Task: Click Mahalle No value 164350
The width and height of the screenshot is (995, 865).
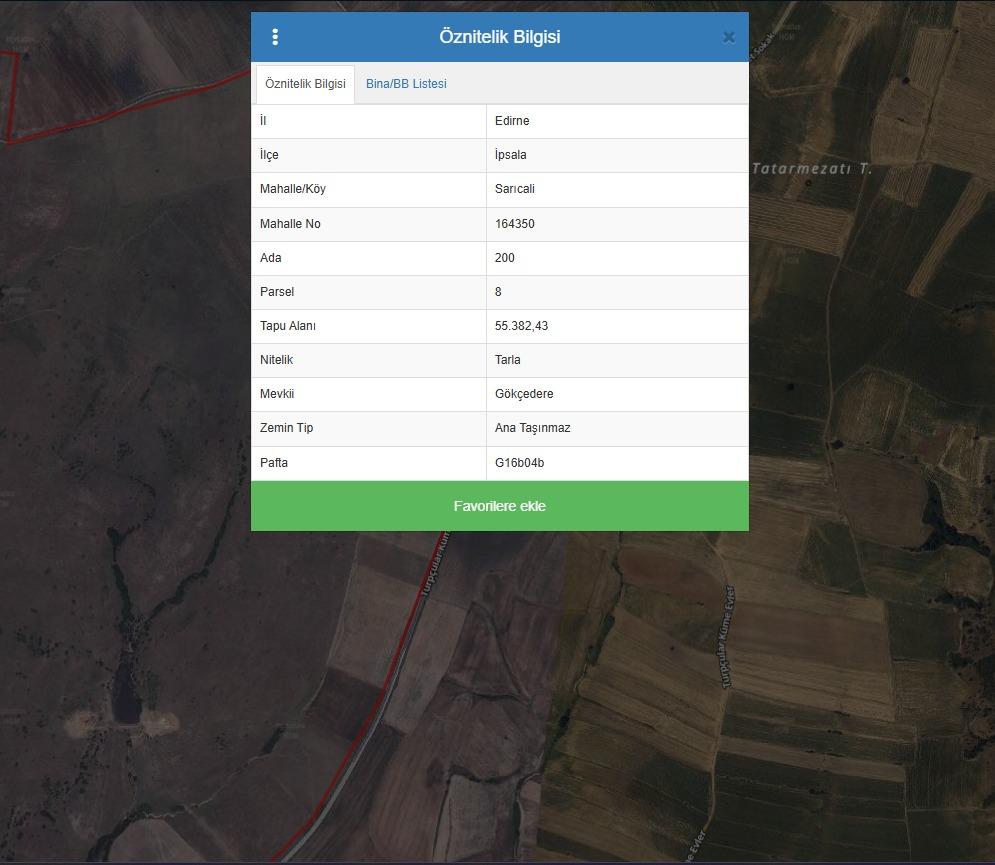Action: pyautogui.click(x=515, y=224)
